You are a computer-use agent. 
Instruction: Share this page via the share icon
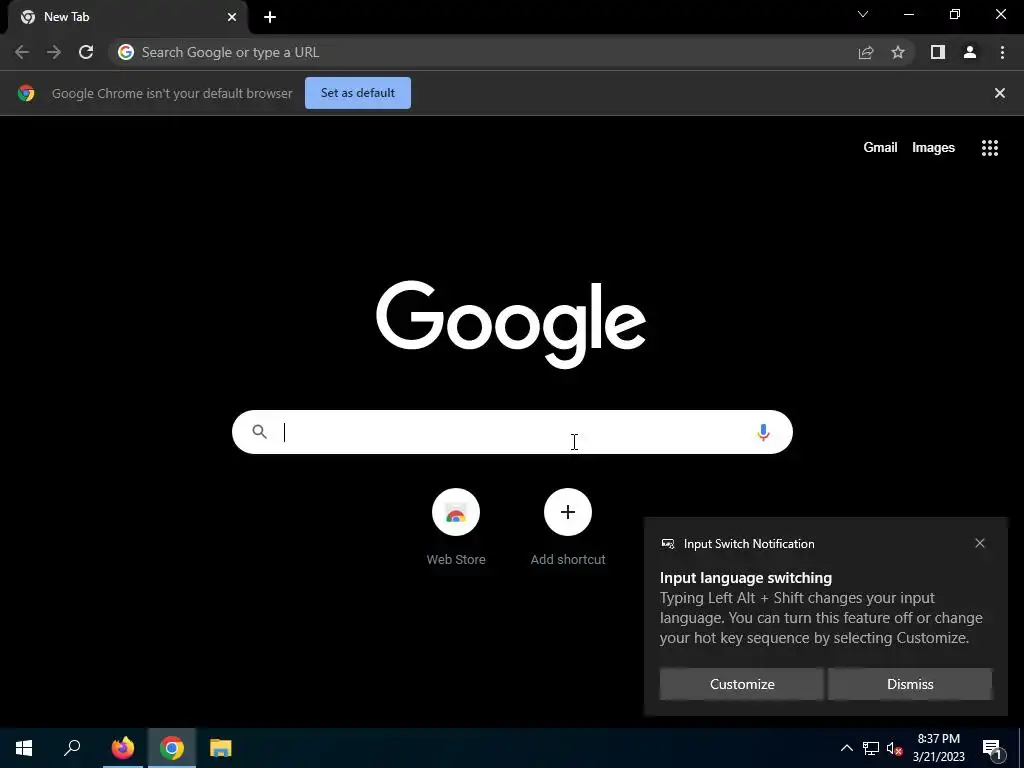pyautogui.click(x=866, y=52)
